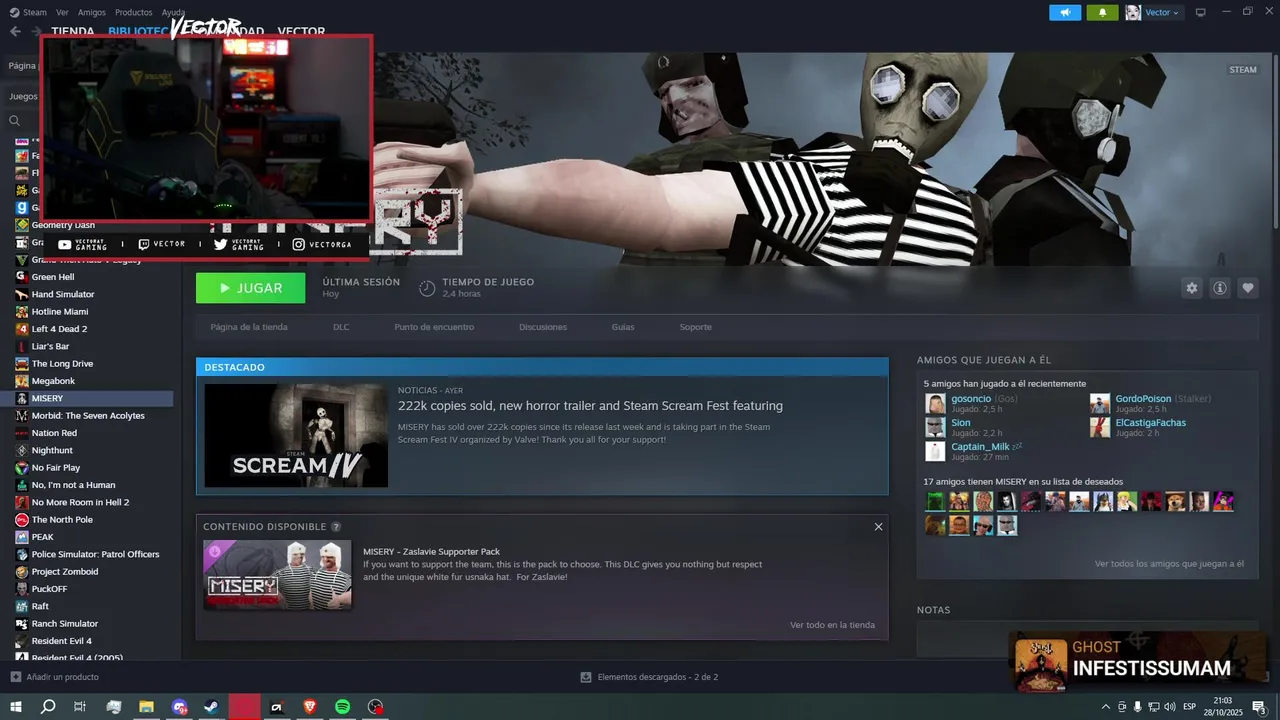Viewport: 1280px width, 720px height.
Task: Open the game settings gear icon
Action: [x=1191, y=288]
